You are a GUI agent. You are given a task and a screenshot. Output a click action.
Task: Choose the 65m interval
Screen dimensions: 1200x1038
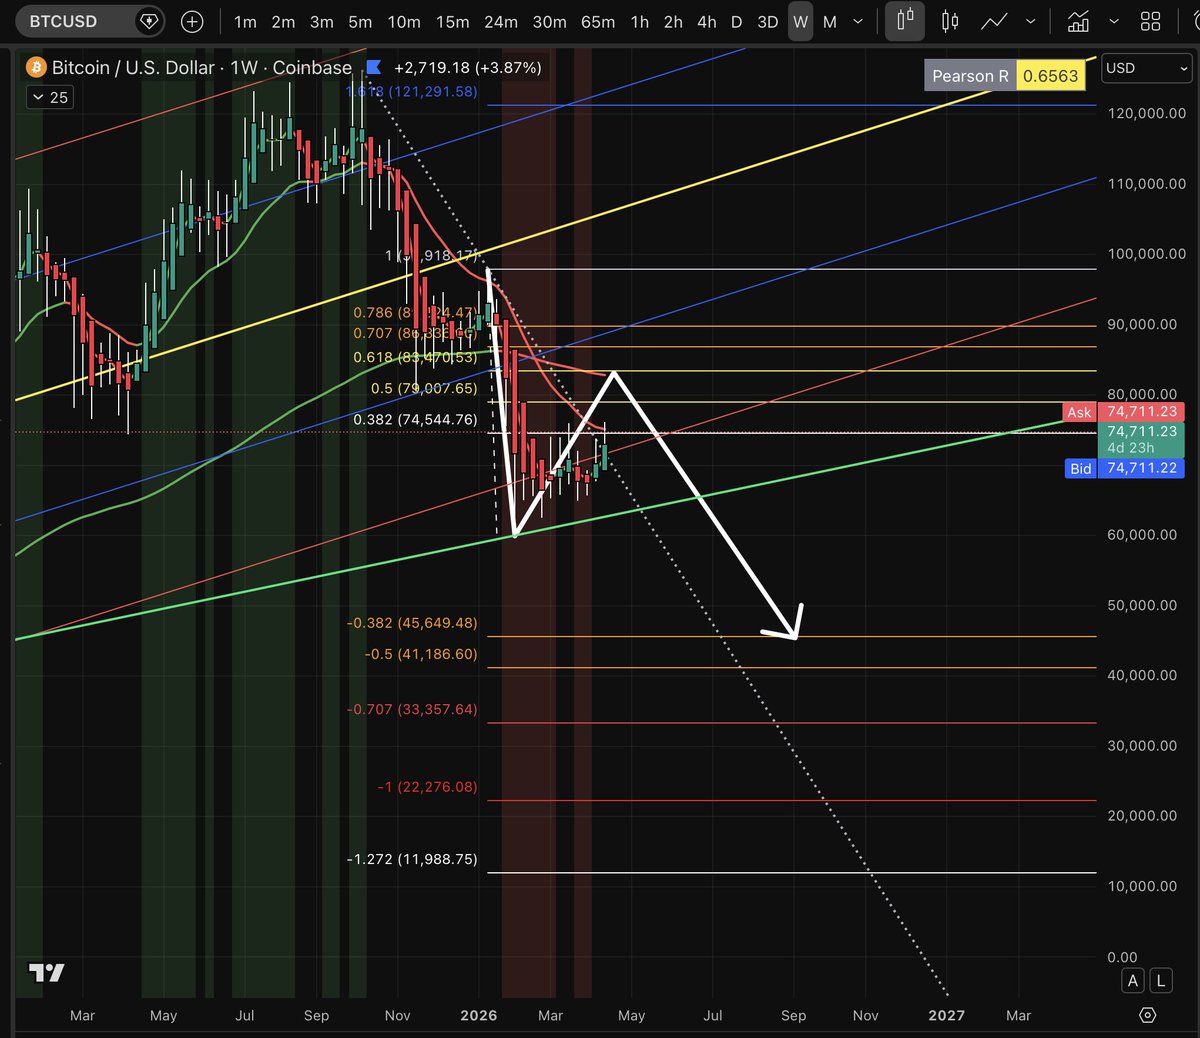click(x=598, y=21)
